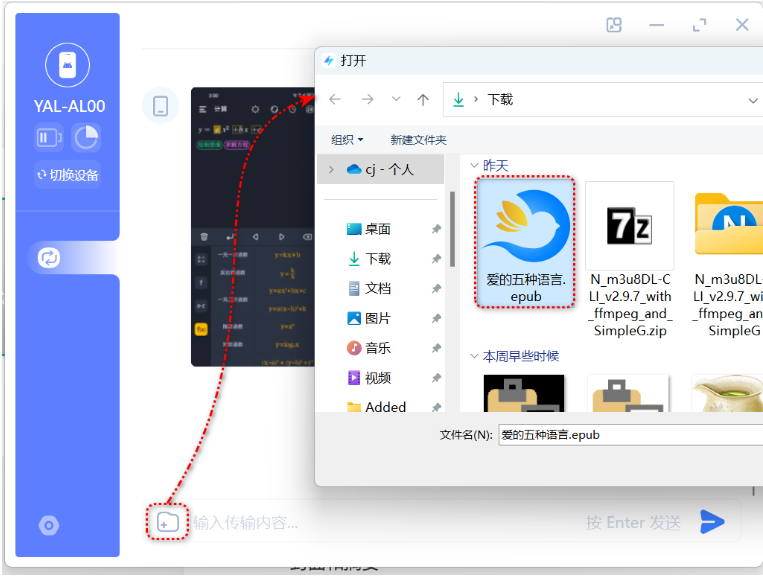Go up one folder level arrow
The height and width of the screenshot is (576, 763).
pos(423,99)
